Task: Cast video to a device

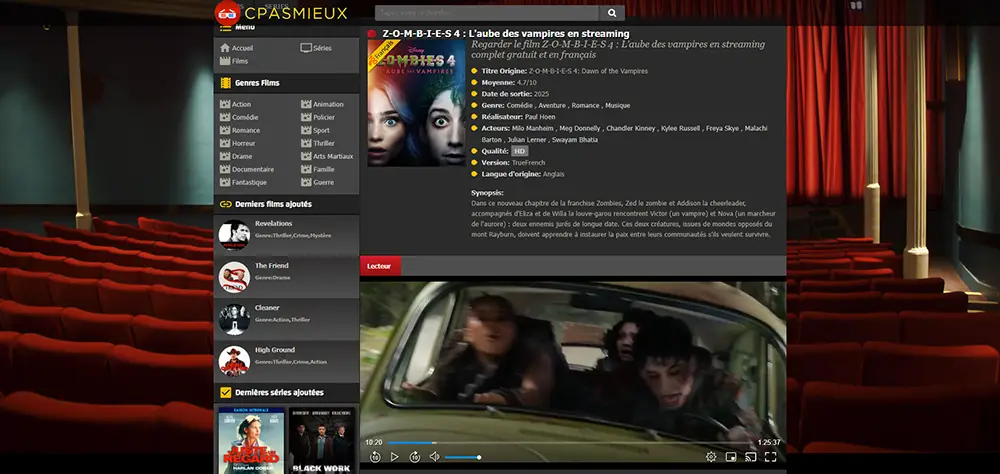Action: coord(751,457)
